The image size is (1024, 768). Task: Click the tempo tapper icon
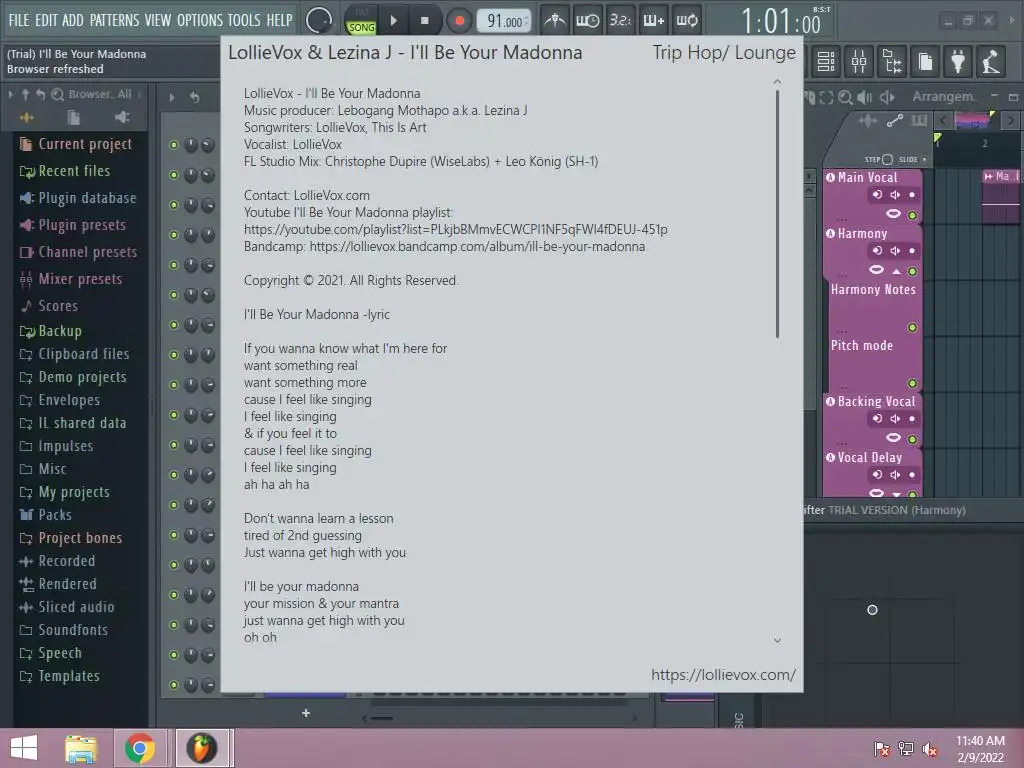coord(991,61)
